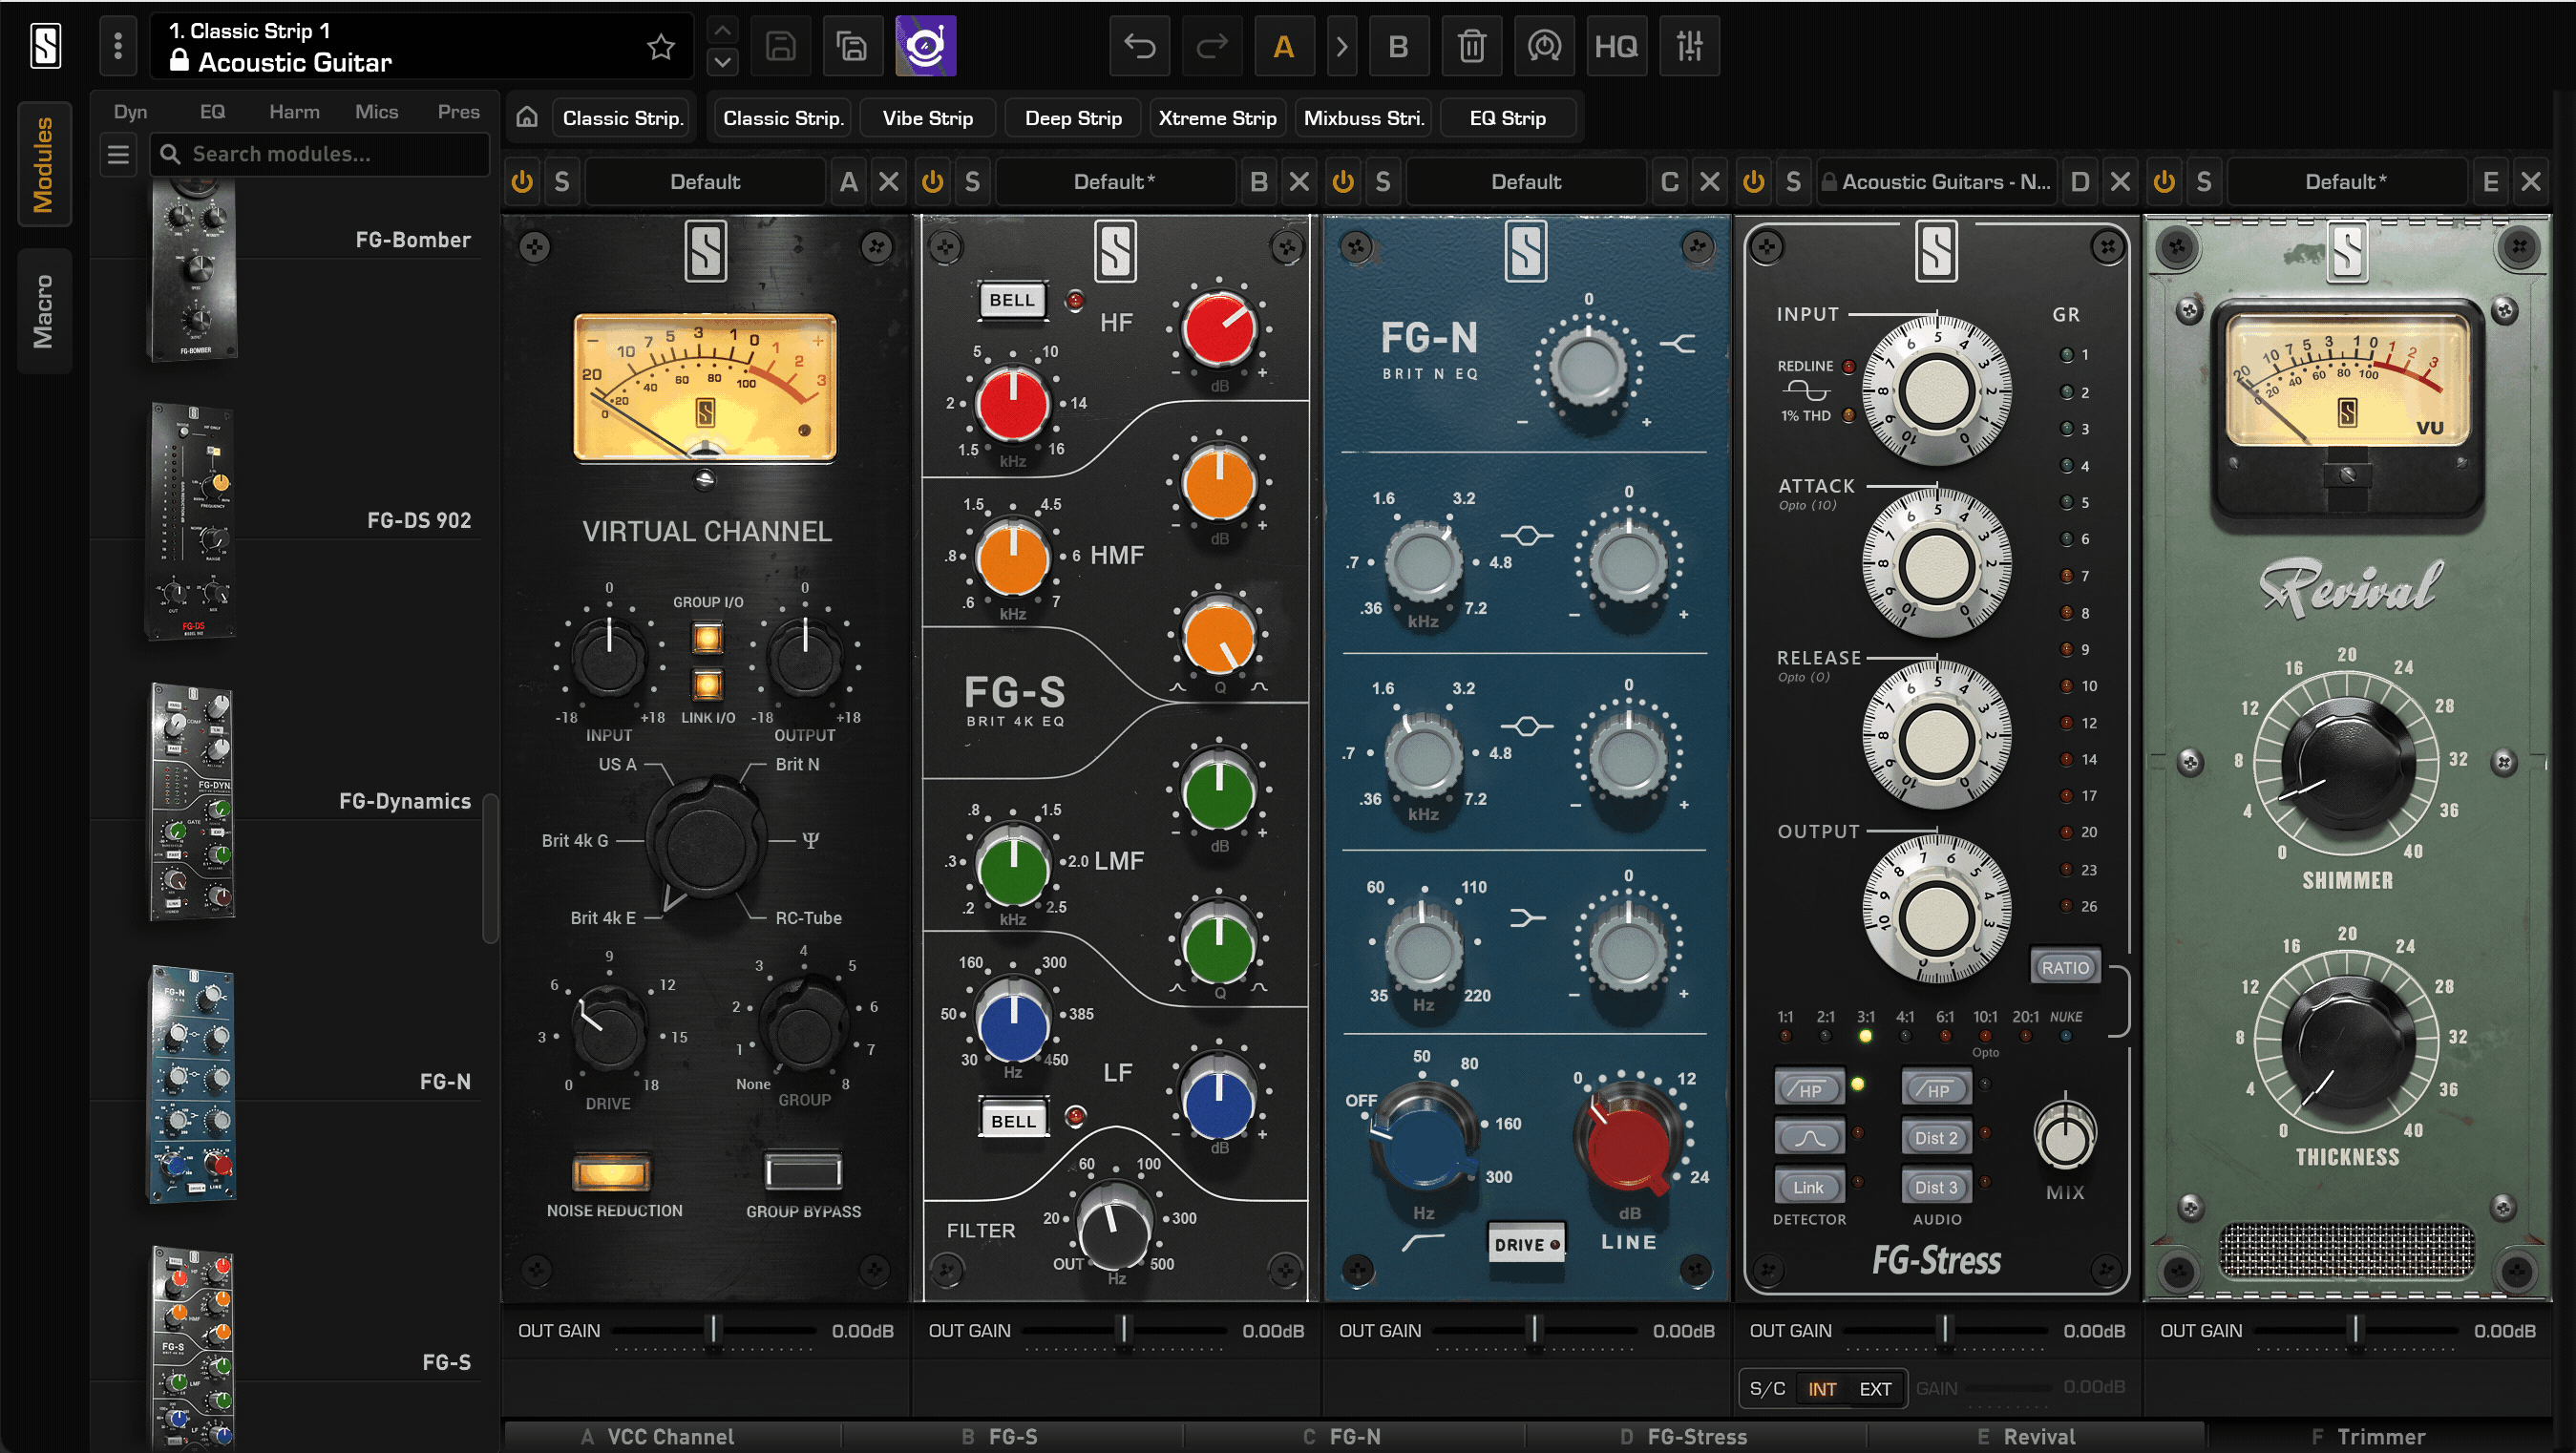Viewport: 2576px width, 1453px height.
Task: Click the Slate Digital logo icon
Action: (x=45, y=46)
